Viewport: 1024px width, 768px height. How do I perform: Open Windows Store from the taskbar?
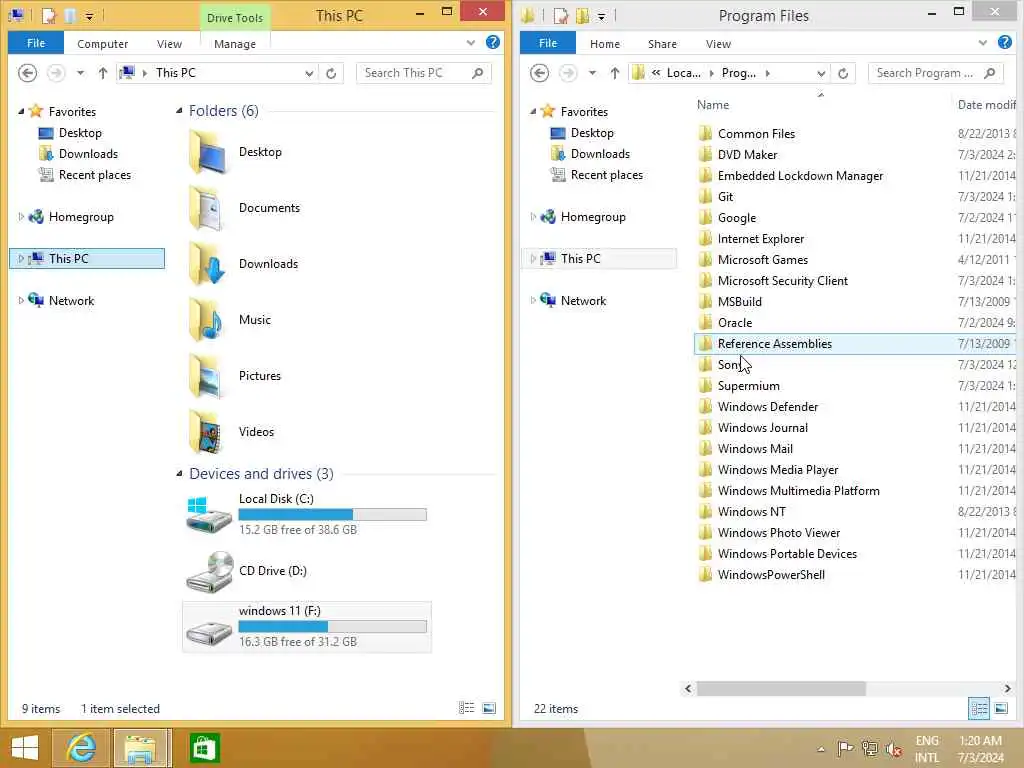click(x=204, y=748)
